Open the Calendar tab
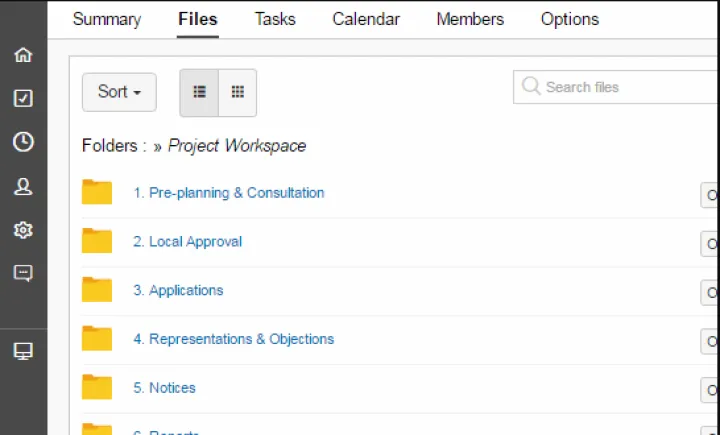Screen dimensions: 720x435 click(366, 19)
